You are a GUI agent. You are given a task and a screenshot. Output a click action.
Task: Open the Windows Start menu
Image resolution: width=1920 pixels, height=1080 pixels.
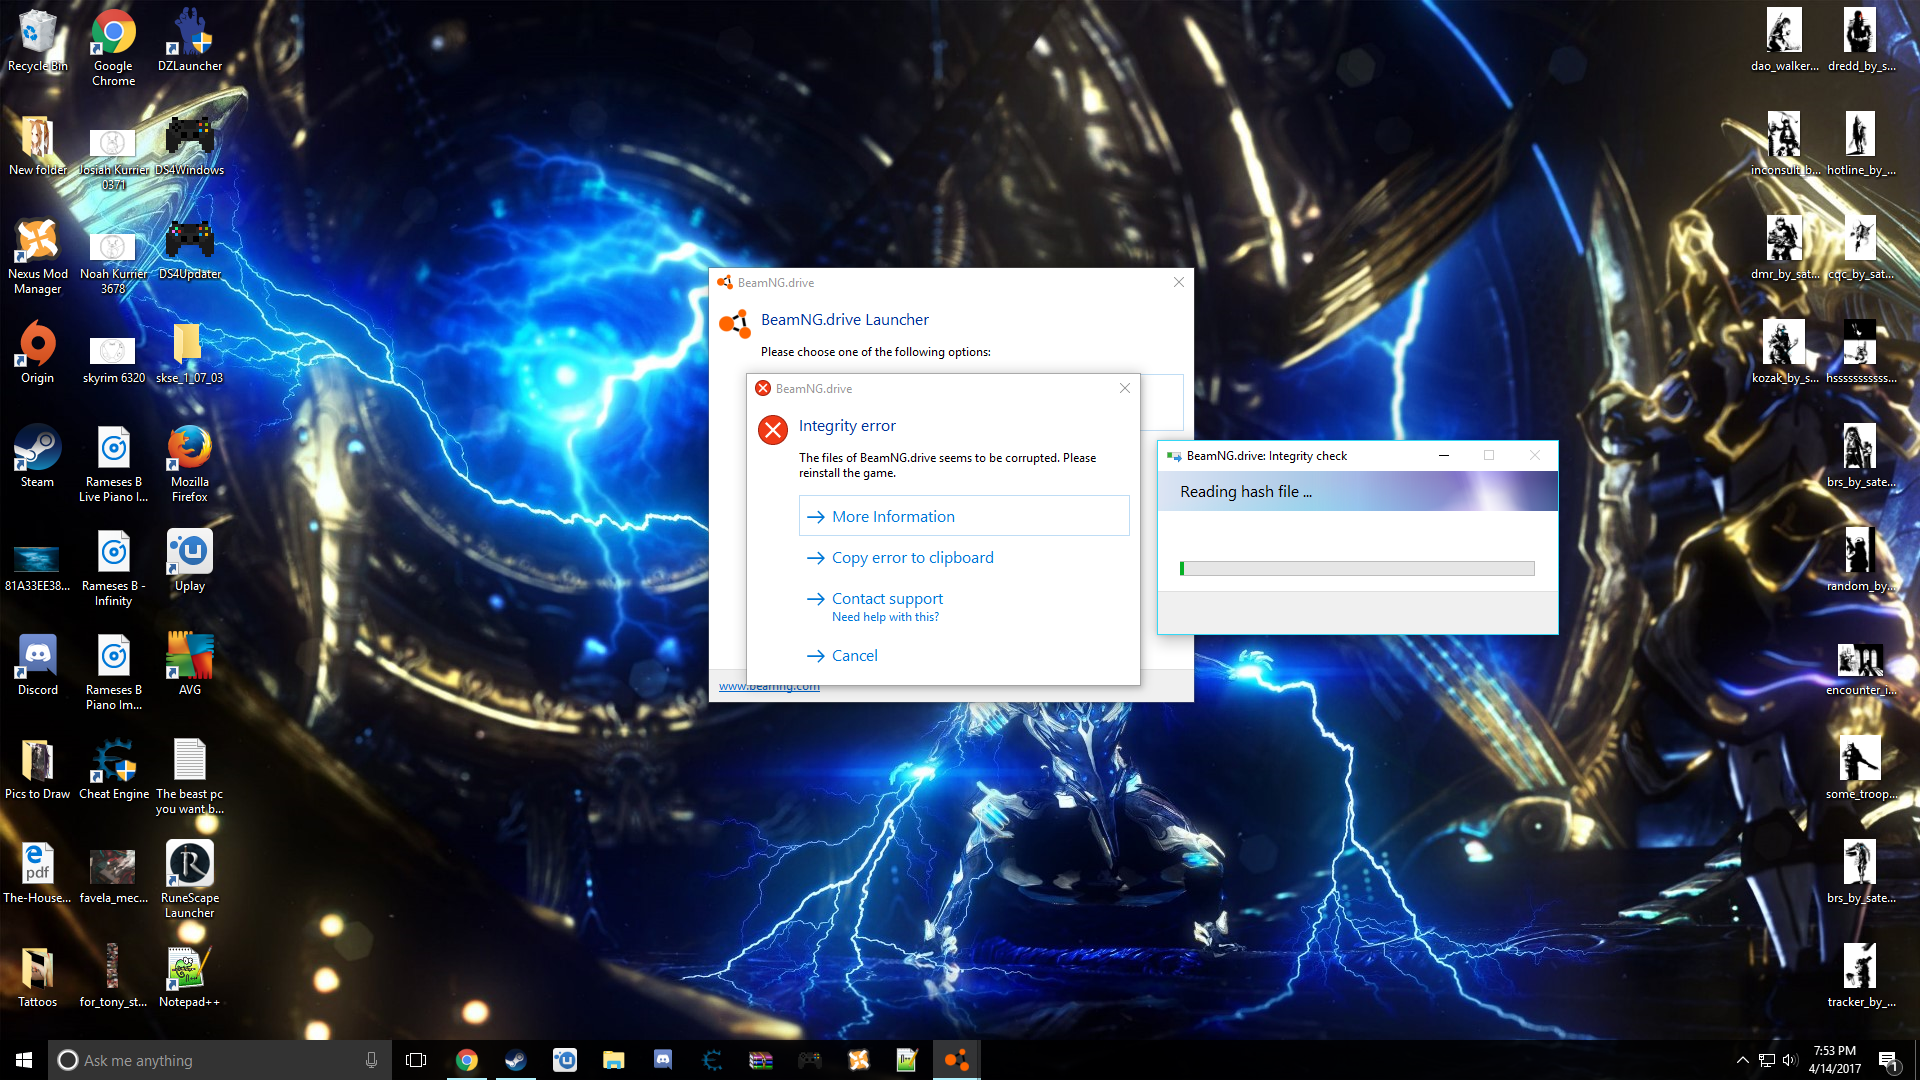click(x=24, y=1060)
